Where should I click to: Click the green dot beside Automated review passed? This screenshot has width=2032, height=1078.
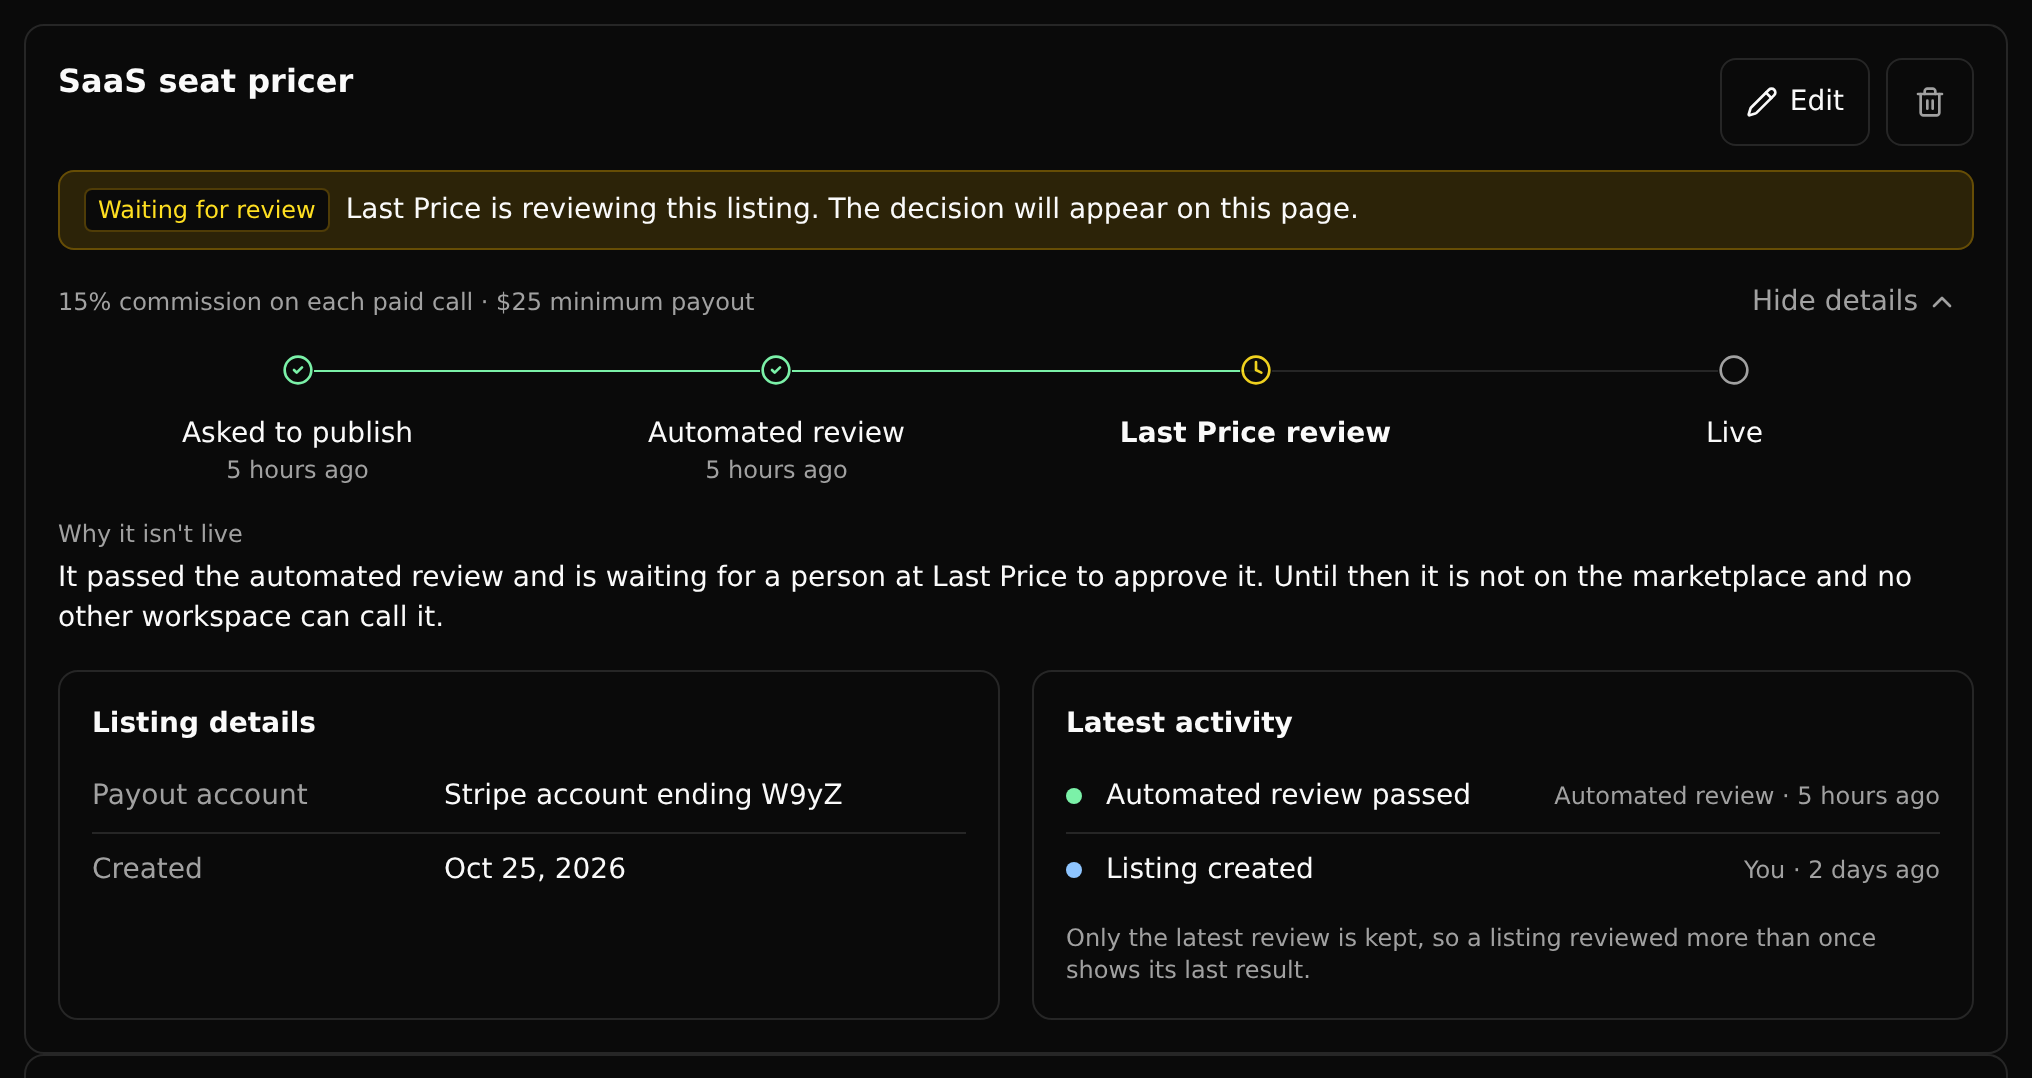pos(1074,796)
